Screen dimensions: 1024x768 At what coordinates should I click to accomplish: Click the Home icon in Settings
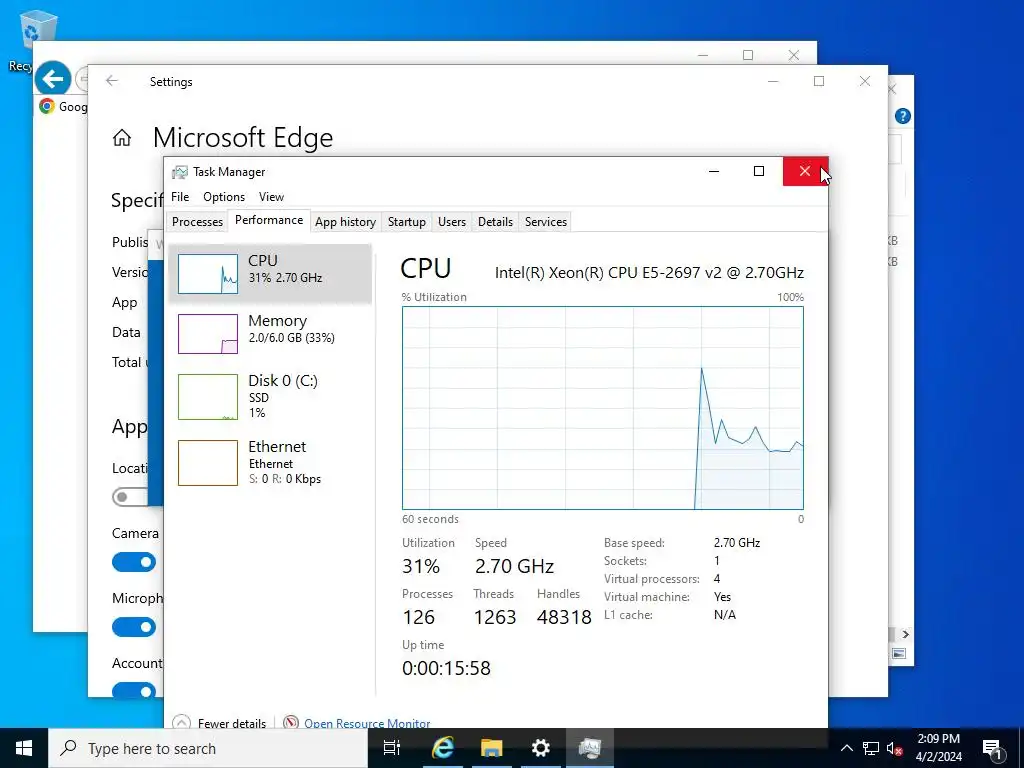click(121, 138)
